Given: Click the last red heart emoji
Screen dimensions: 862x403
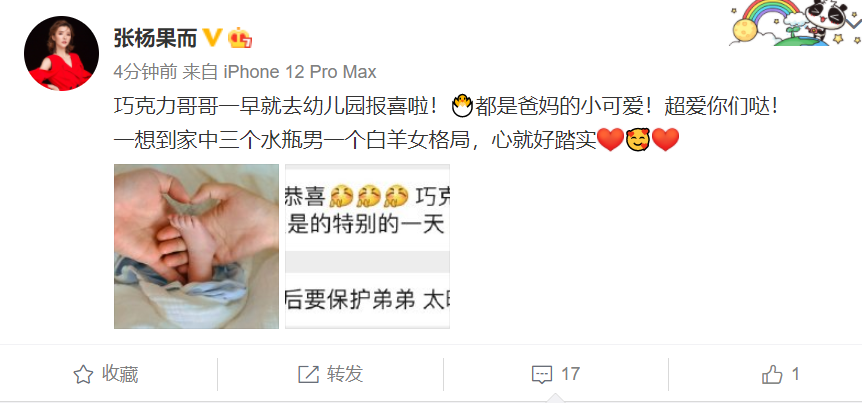Looking at the screenshot, I should 665,140.
